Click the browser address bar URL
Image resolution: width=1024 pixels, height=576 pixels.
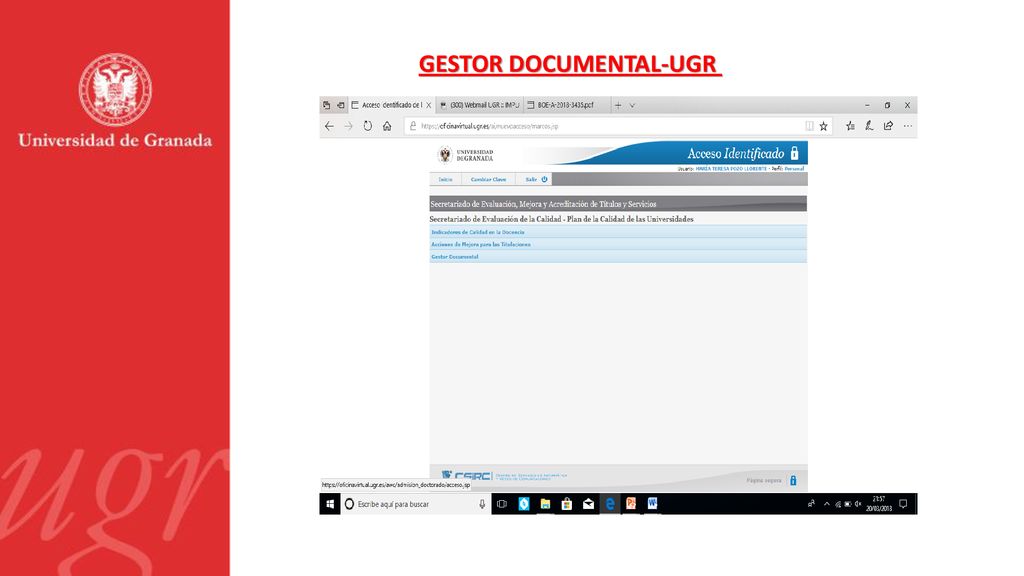pyautogui.click(x=490, y=126)
